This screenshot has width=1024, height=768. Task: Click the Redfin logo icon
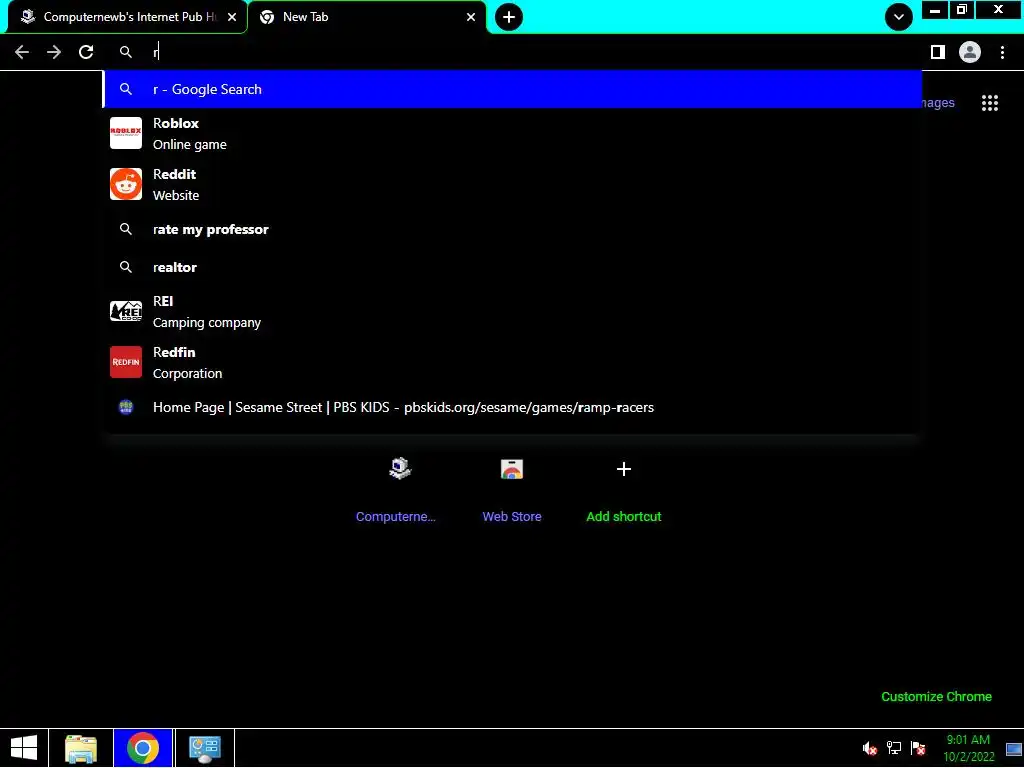[x=126, y=362]
